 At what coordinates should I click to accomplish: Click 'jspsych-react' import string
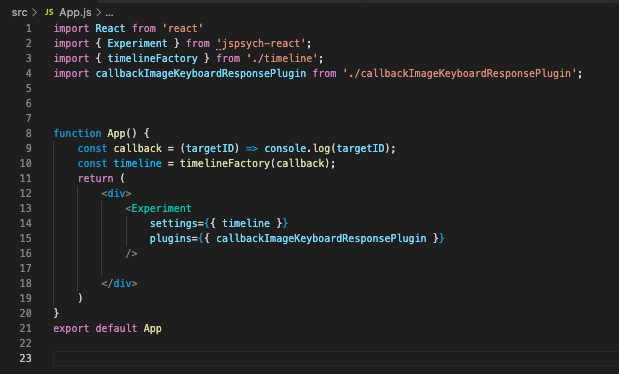click(x=261, y=43)
